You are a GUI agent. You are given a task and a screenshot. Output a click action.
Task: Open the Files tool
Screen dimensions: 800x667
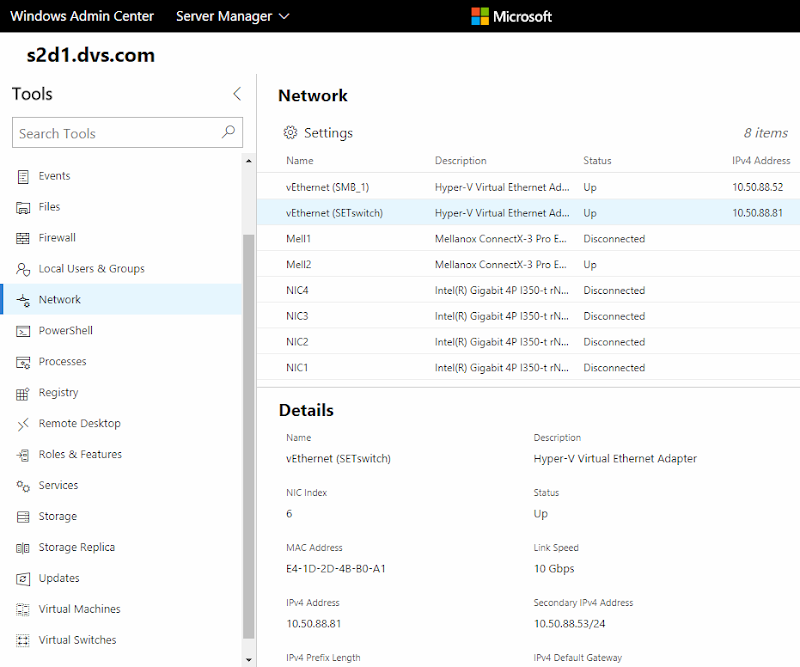[x=49, y=207]
